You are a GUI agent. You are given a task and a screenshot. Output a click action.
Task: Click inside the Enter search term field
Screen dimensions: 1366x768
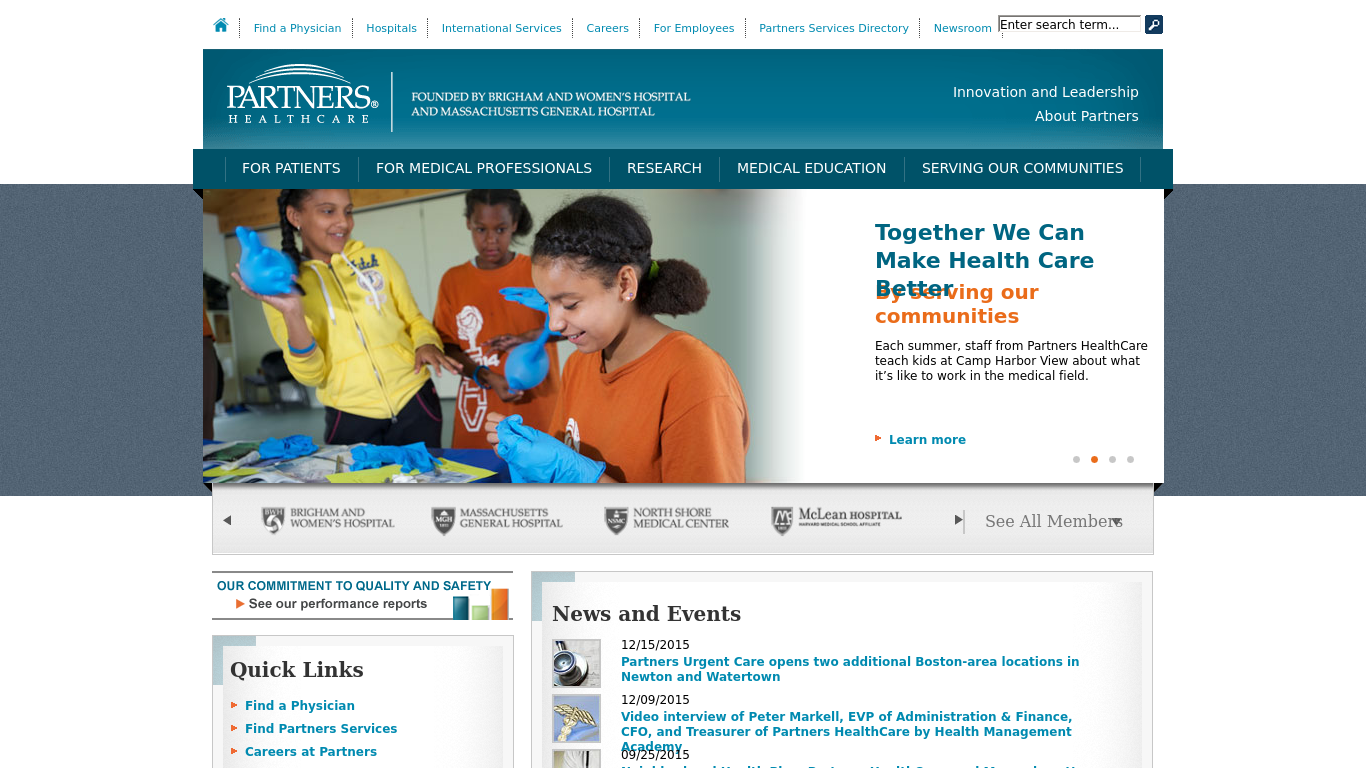1068,23
